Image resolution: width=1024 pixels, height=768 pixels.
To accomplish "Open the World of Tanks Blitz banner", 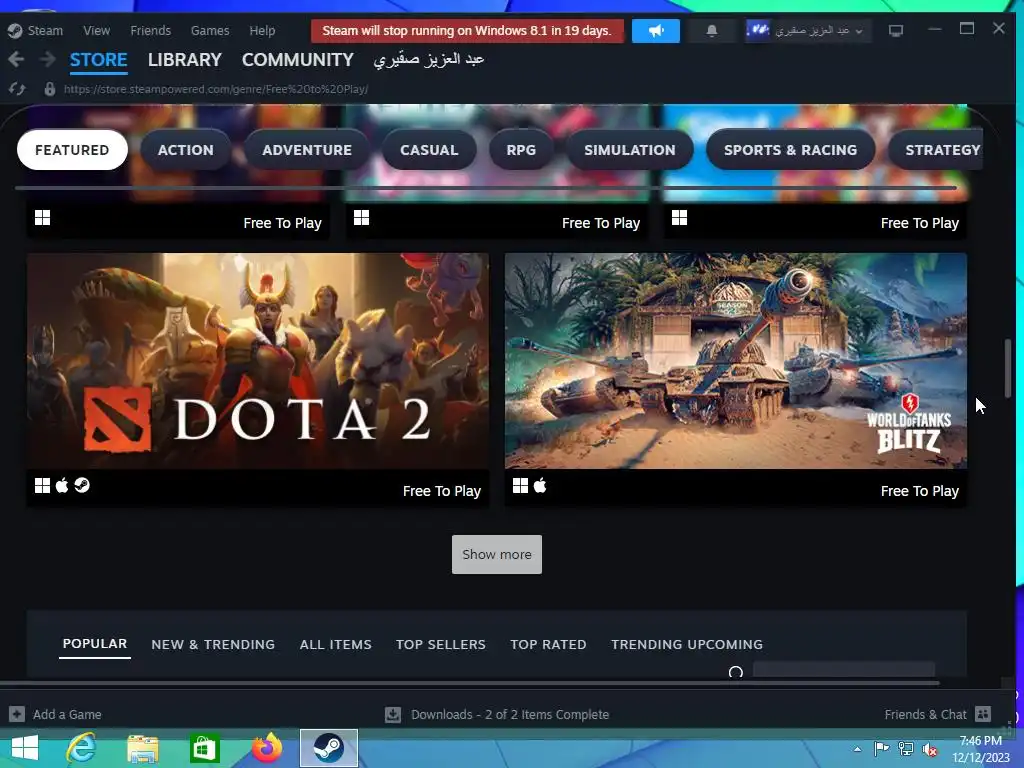I will [x=736, y=360].
